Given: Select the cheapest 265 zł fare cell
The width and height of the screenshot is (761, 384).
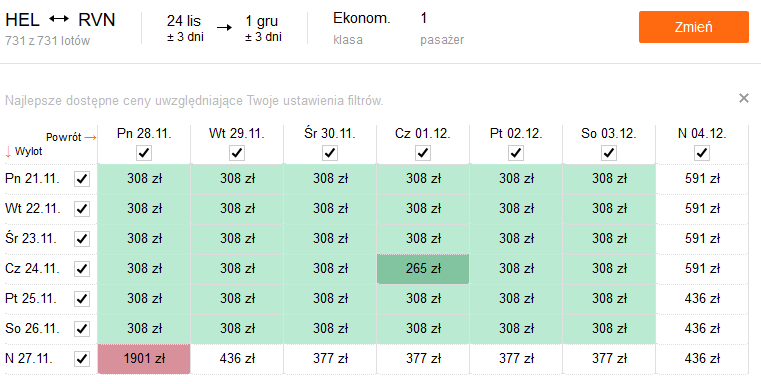Looking at the screenshot, I should (423, 268).
